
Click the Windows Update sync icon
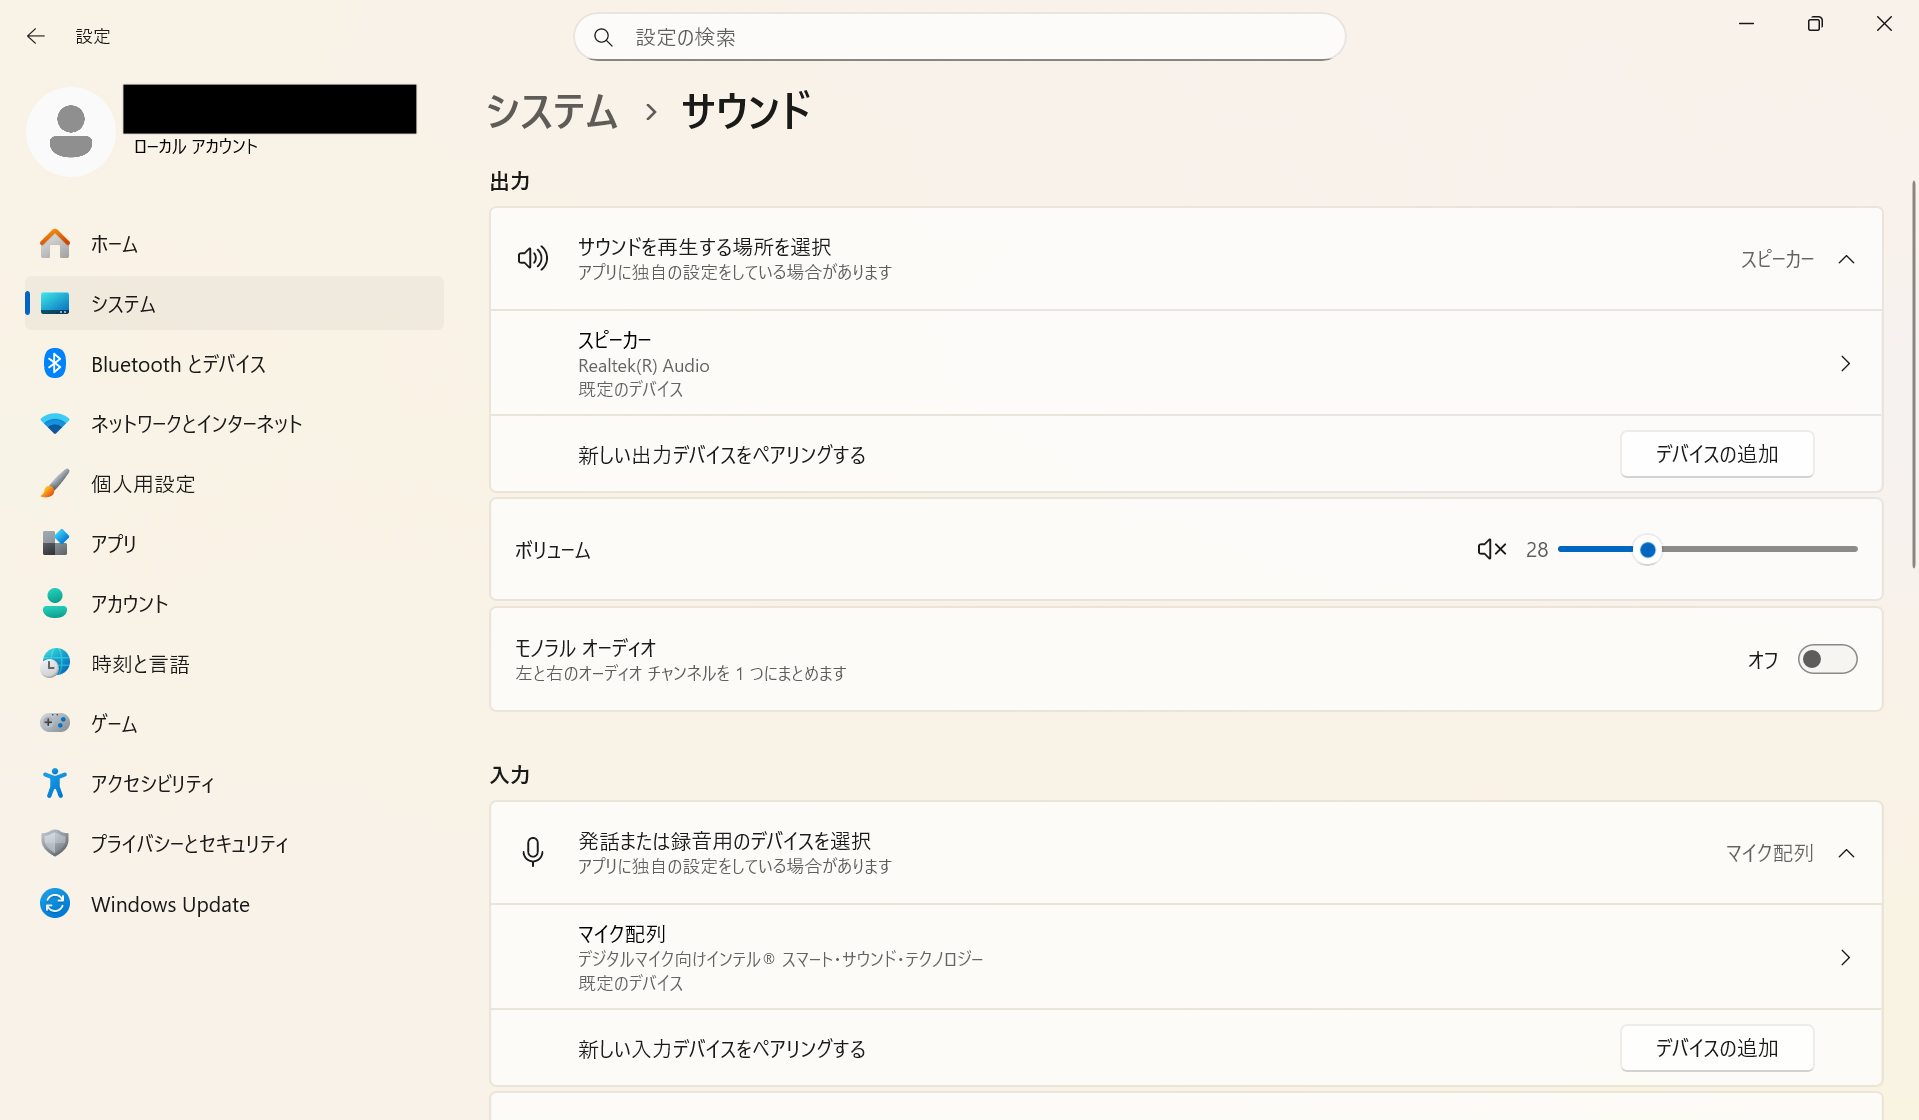[x=55, y=904]
